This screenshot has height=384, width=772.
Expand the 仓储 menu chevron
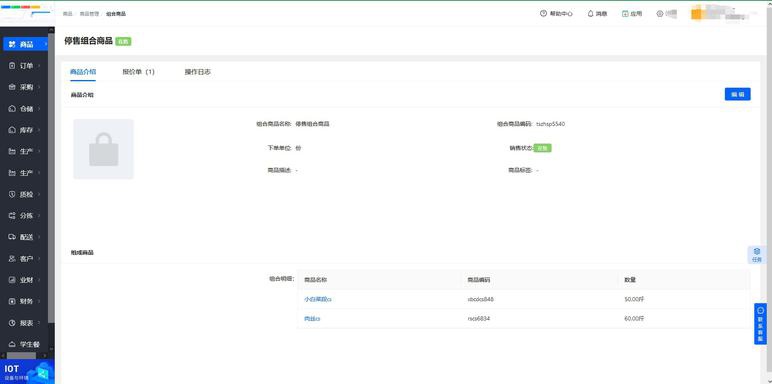39,109
